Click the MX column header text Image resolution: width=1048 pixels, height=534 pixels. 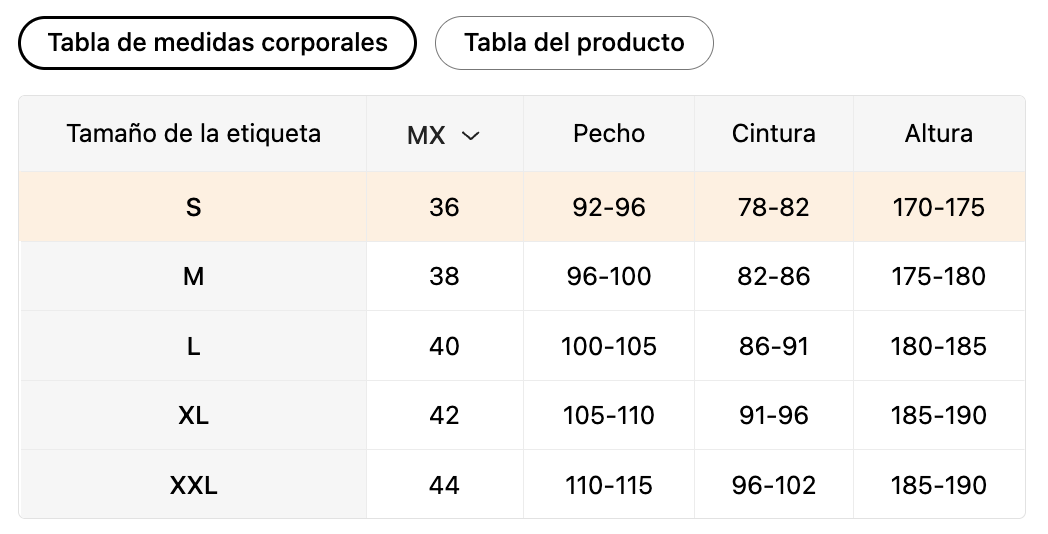pyautogui.click(x=426, y=136)
